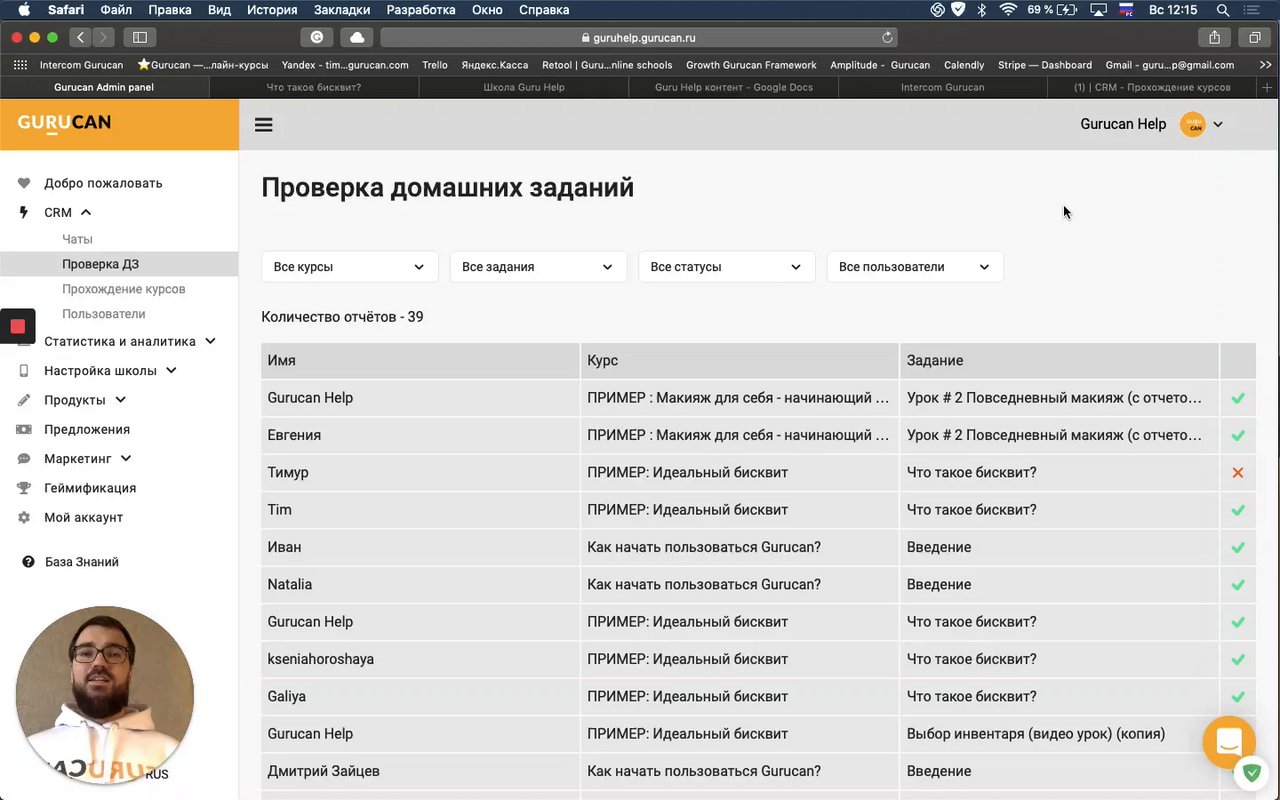
Task: Reload the page using the address bar icon
Action: [887, 37]
